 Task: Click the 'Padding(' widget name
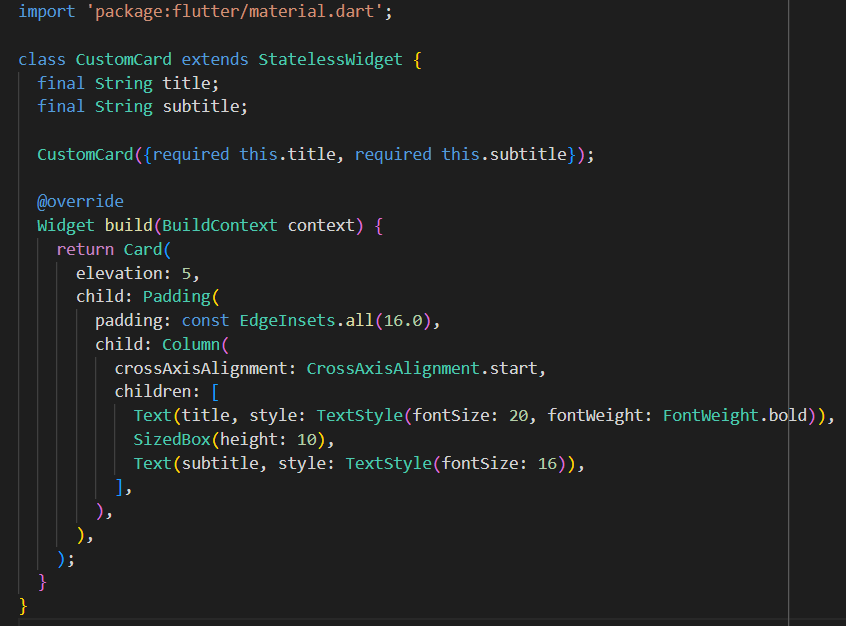(181, 296)
